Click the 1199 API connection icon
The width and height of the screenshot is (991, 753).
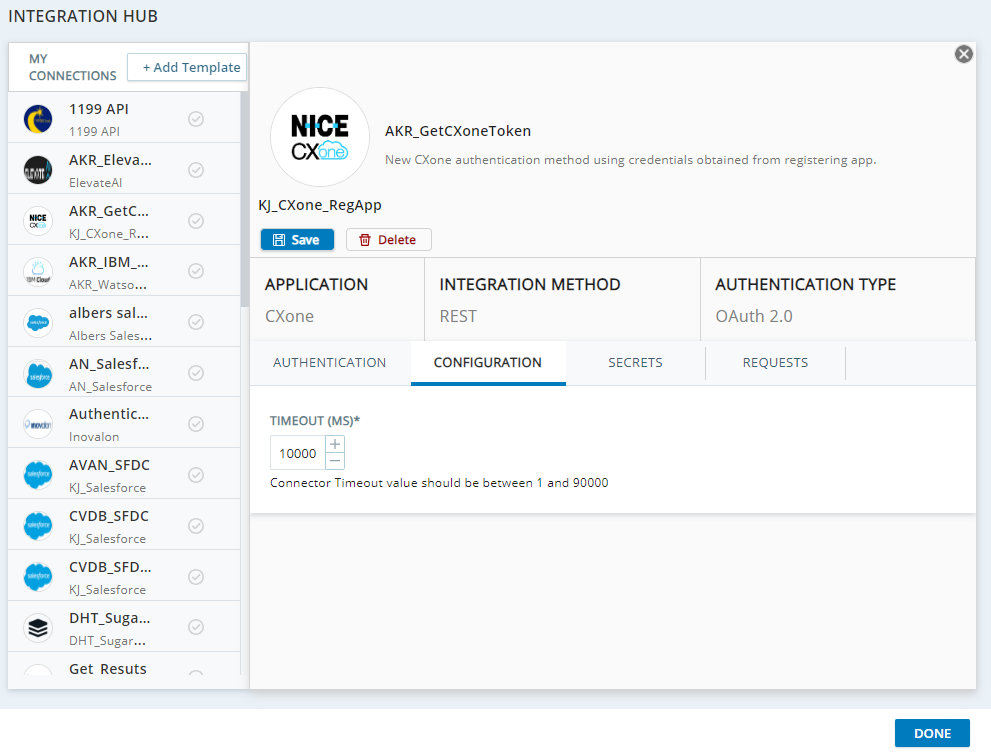tap(38, 119)
